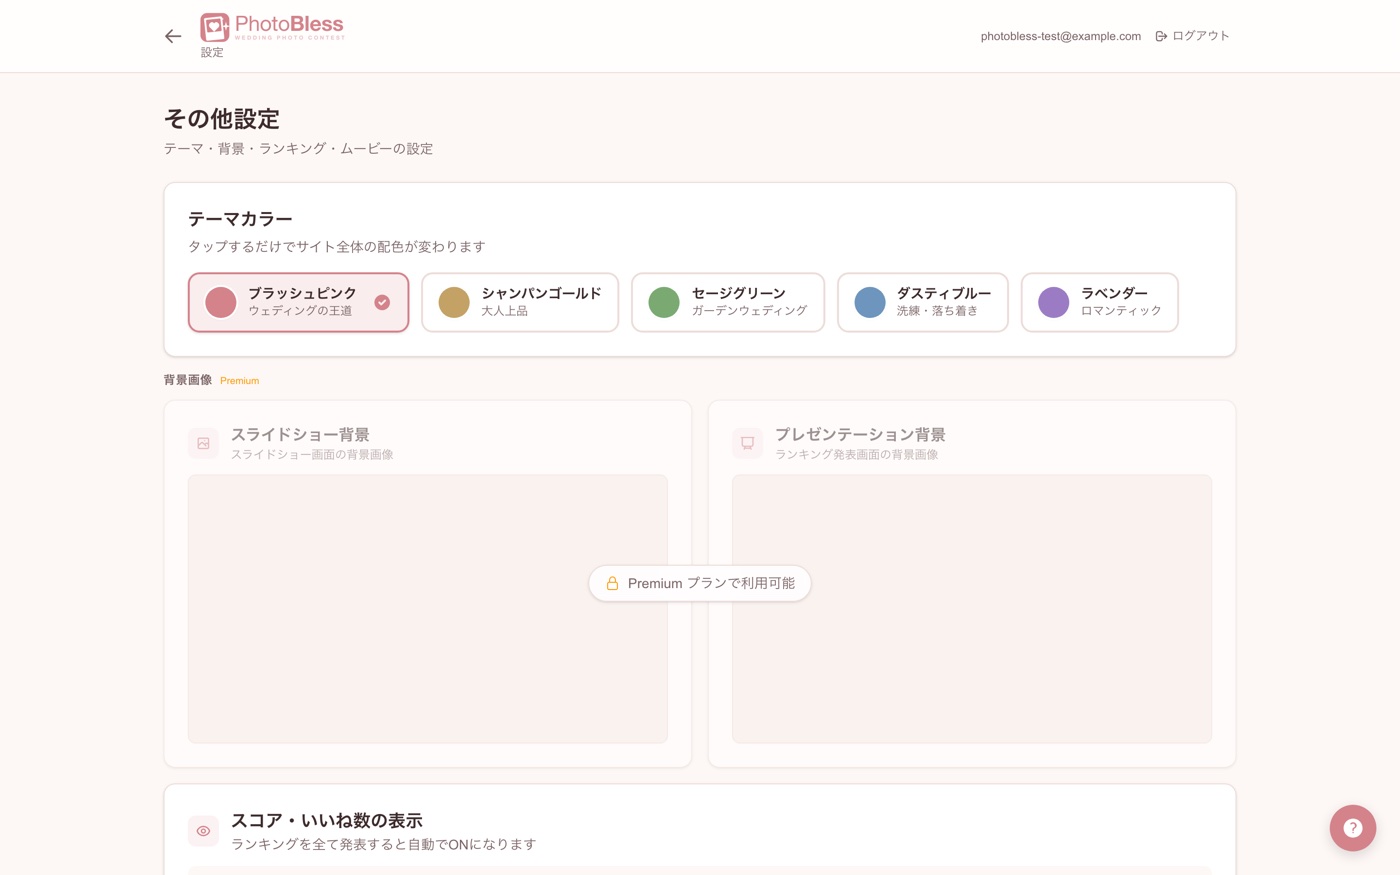Click the presentation background screen icon
The width and height of the screenshot is (1400, 875).
point(747,443)
